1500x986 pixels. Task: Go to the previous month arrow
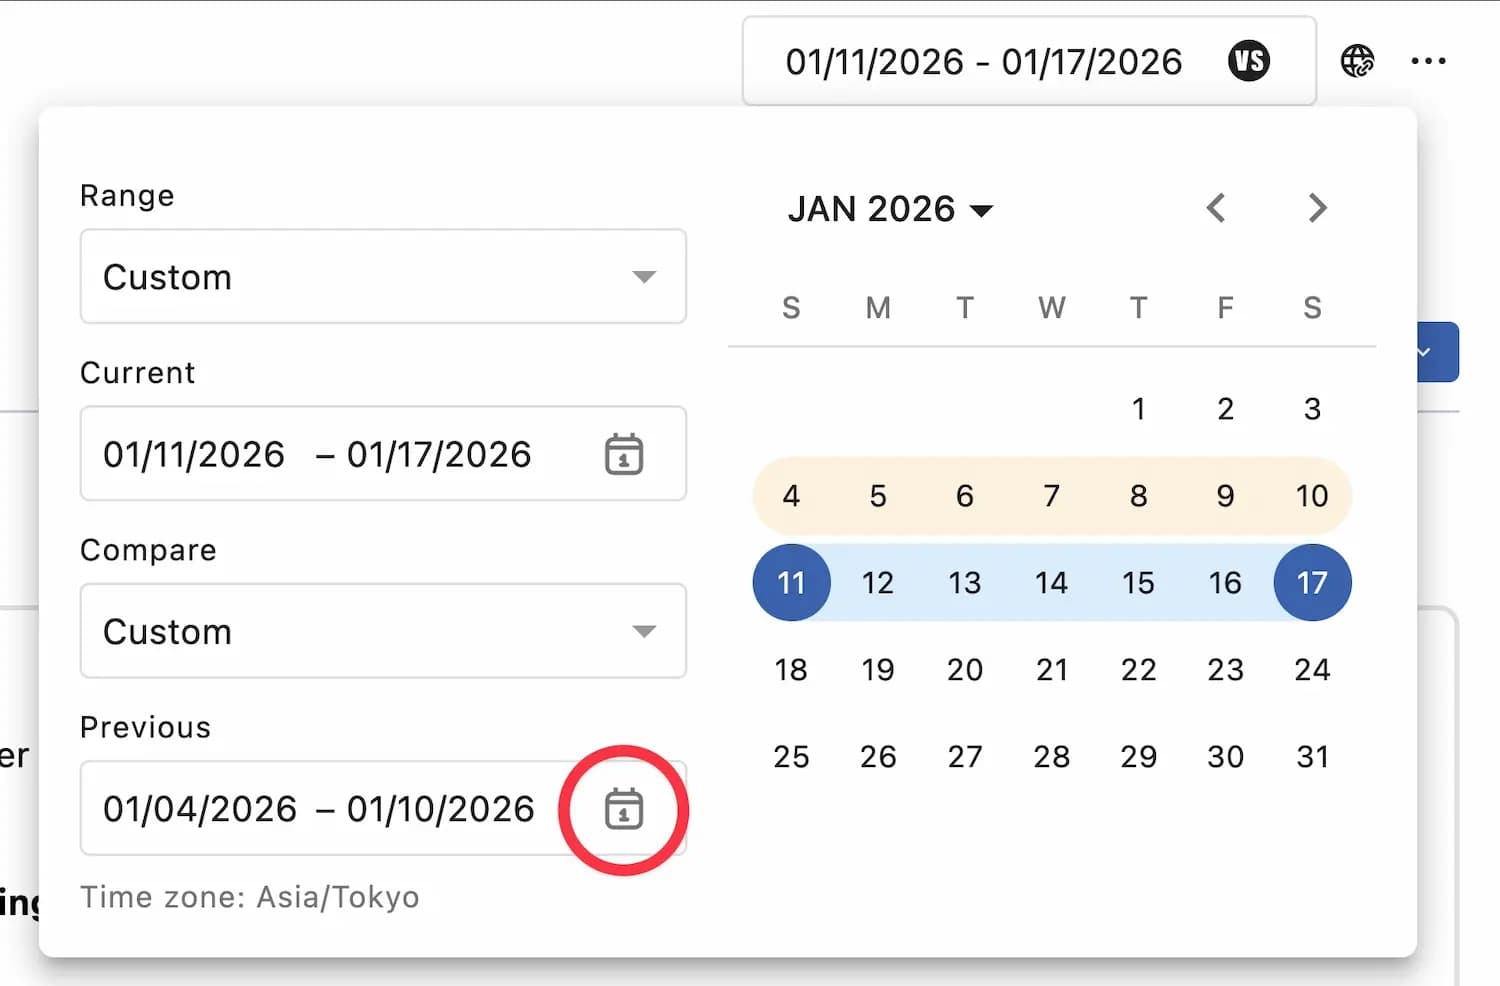point(1216,208)
